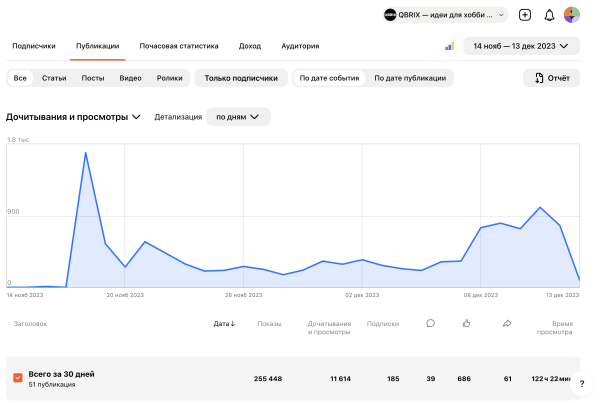Click the shares arrow column icon

pyautogui.click(x=507, y=323)
